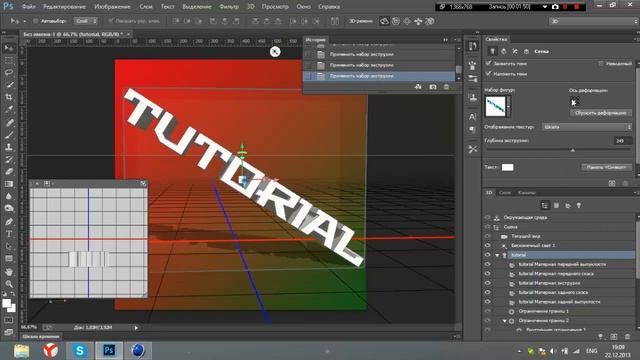Open the 3D workspace dropdown
This screenshot has width=640, height=360.
[x=594, y=21]
